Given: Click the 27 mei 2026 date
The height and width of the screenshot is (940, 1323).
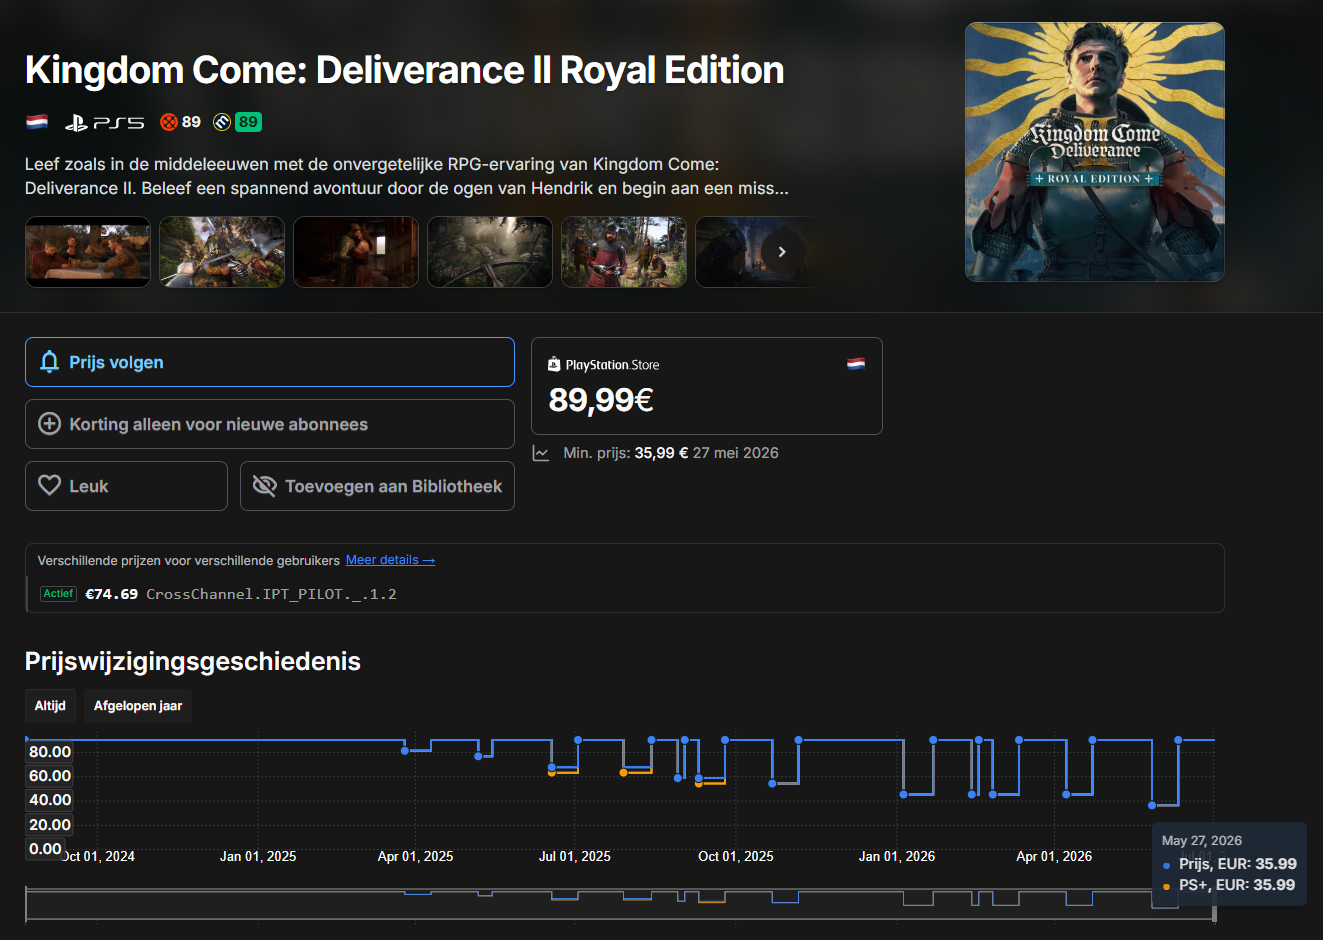Looking at the screenshot, I should click(736, 453).
